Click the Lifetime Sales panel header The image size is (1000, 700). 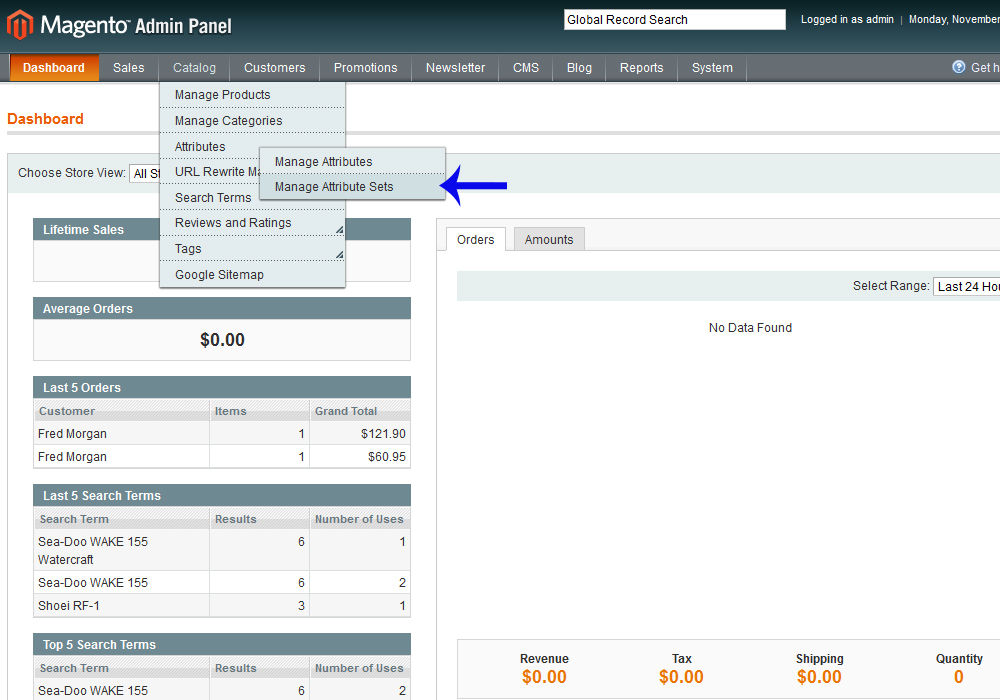(96, 230)
